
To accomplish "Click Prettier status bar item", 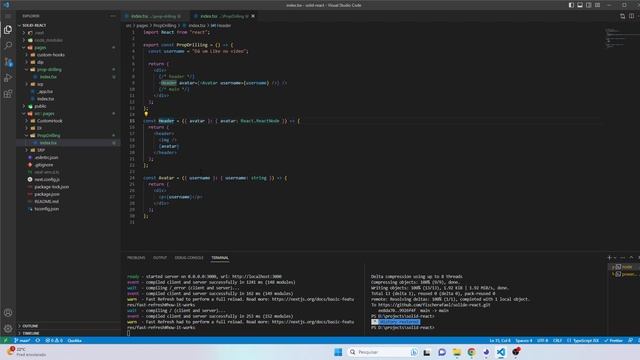I will coord(614,340).
